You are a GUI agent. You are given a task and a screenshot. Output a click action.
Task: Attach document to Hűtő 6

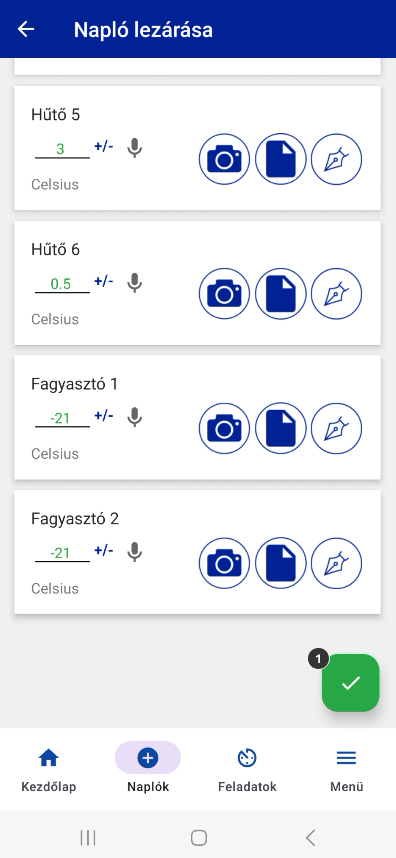281,294
